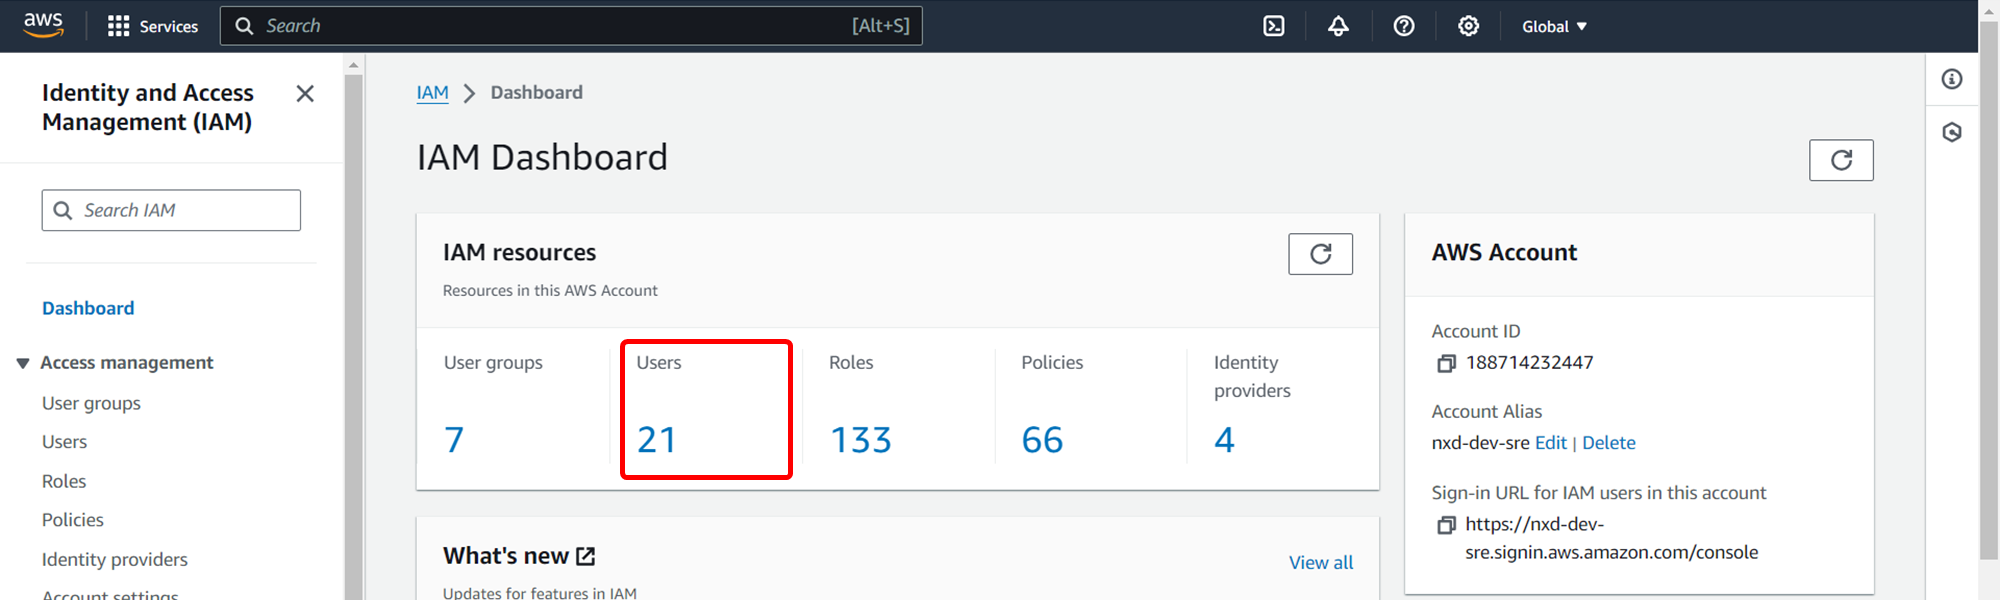Click the page vertical scrollbar
Viewport: 2000px width, 600px height.
click(x=1989, y=290)
